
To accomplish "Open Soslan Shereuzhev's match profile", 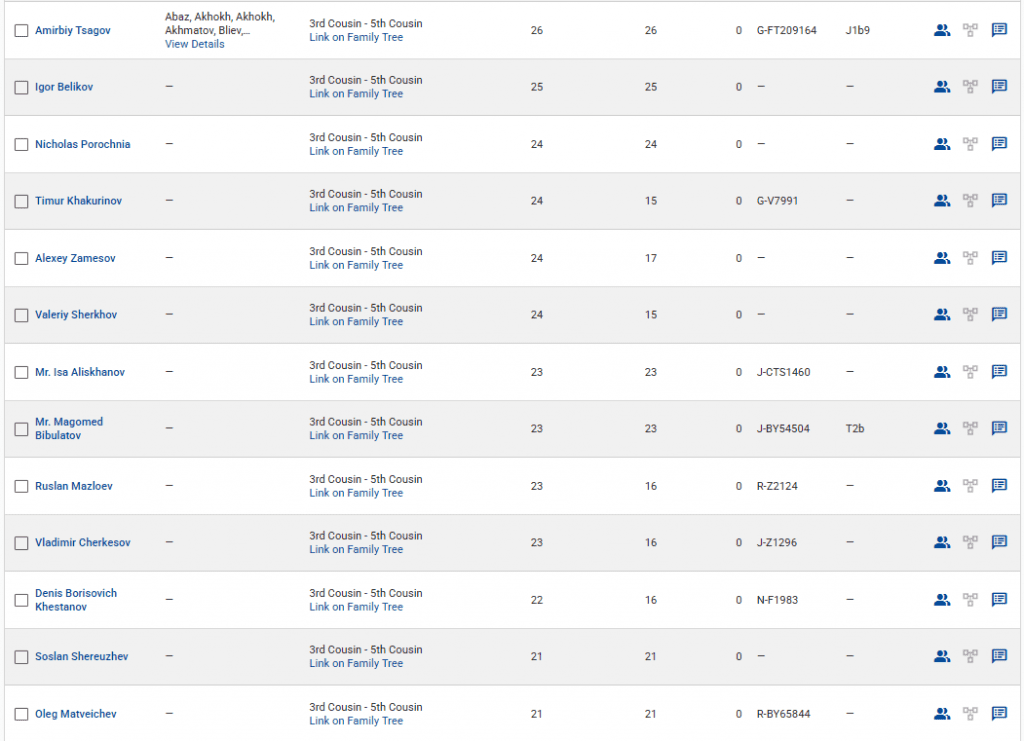I will coord(81,657).
